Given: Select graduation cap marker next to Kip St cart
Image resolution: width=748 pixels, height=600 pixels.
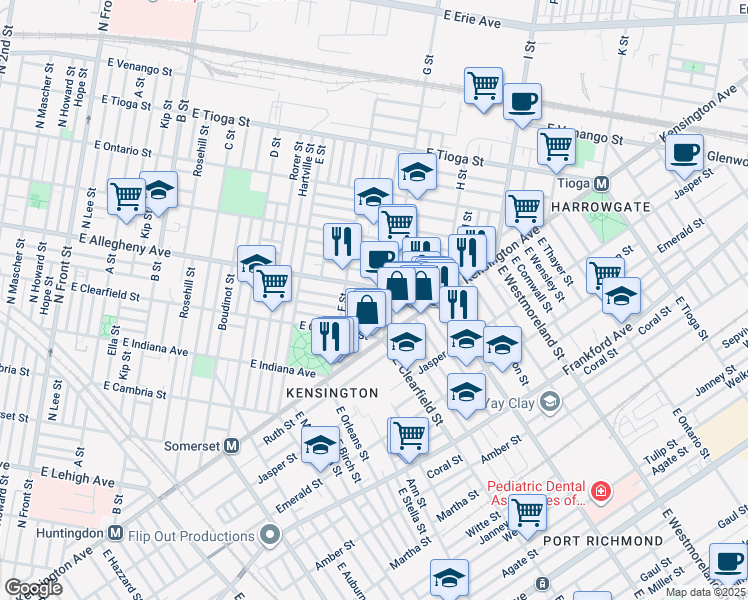Looking at the screenshot, I should pos(161,191).
